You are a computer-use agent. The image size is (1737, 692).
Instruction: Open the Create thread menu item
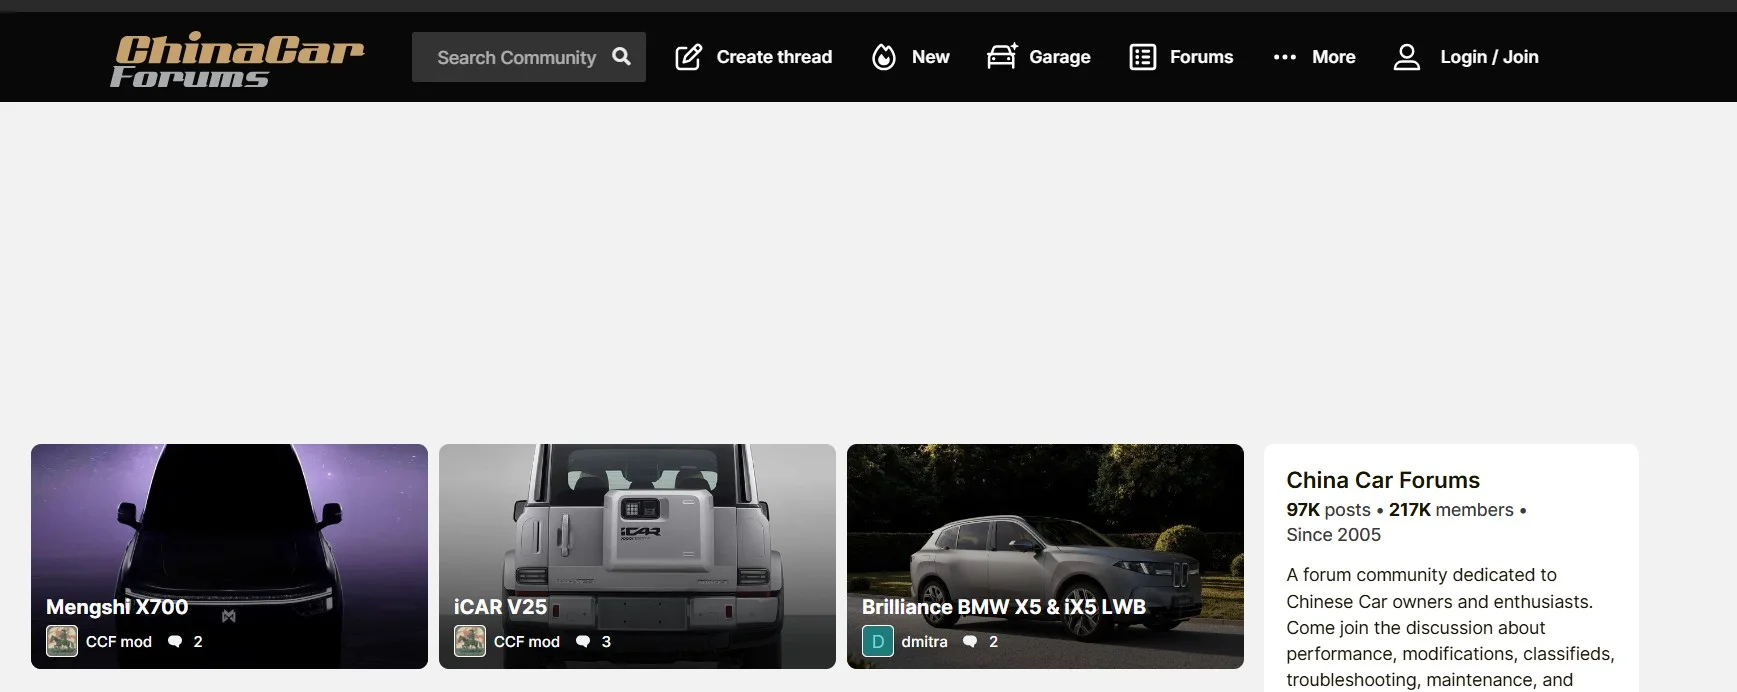coord(754,57)
